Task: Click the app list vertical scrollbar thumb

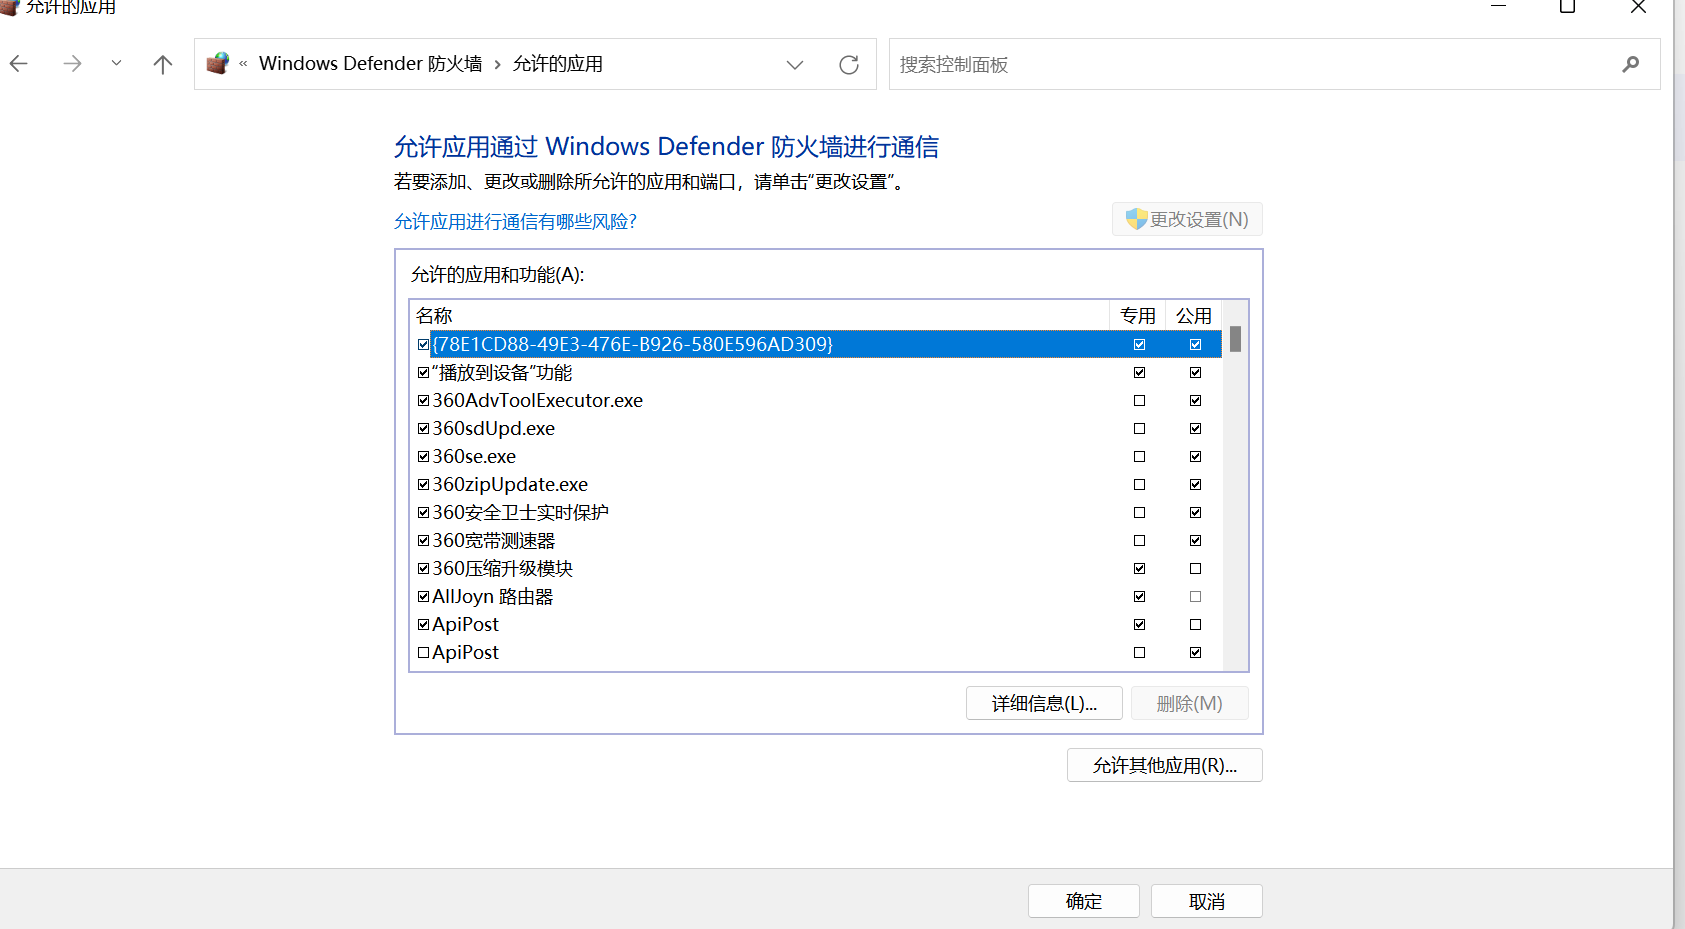Action: click(x=1236, y=339)
